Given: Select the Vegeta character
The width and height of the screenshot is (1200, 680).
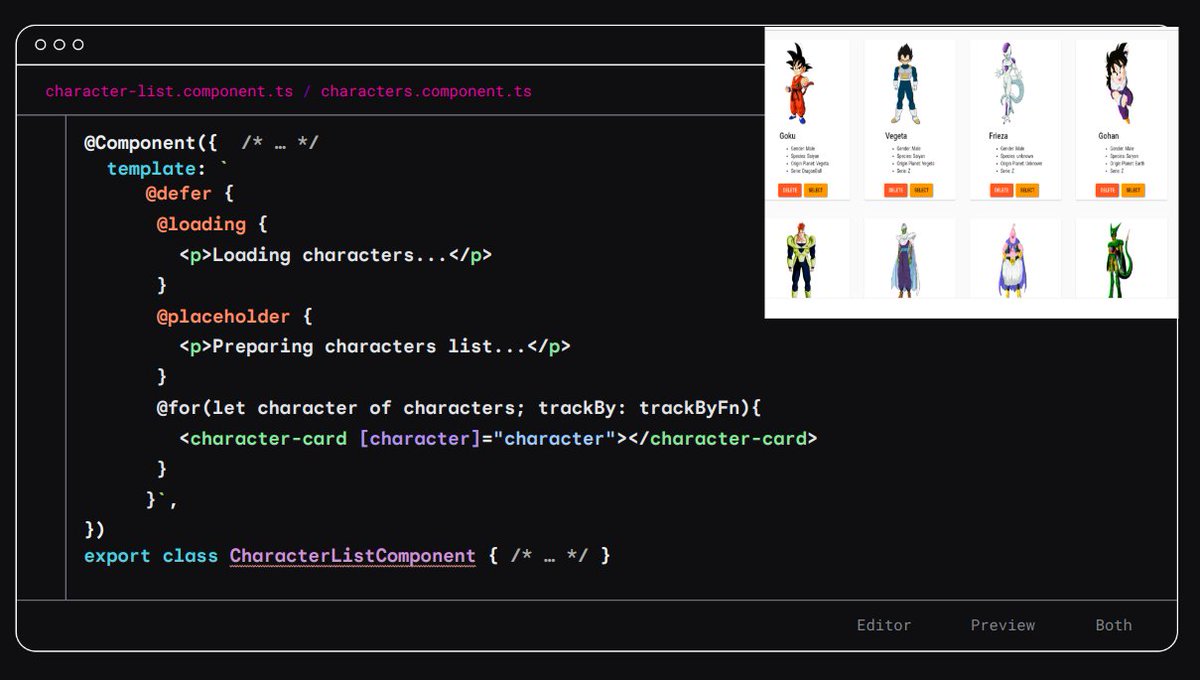Looking at the screenshot, I should point(921,190).
